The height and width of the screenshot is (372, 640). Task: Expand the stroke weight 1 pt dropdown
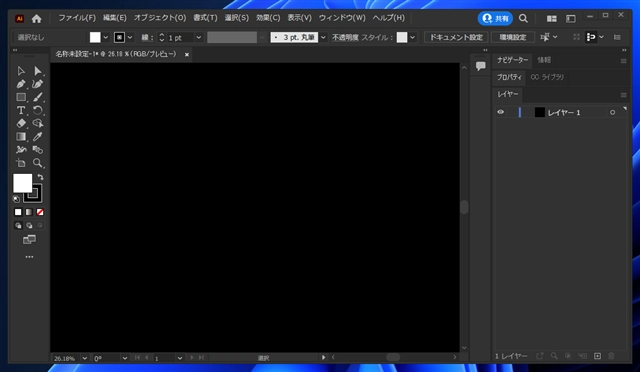click(198, 37)
